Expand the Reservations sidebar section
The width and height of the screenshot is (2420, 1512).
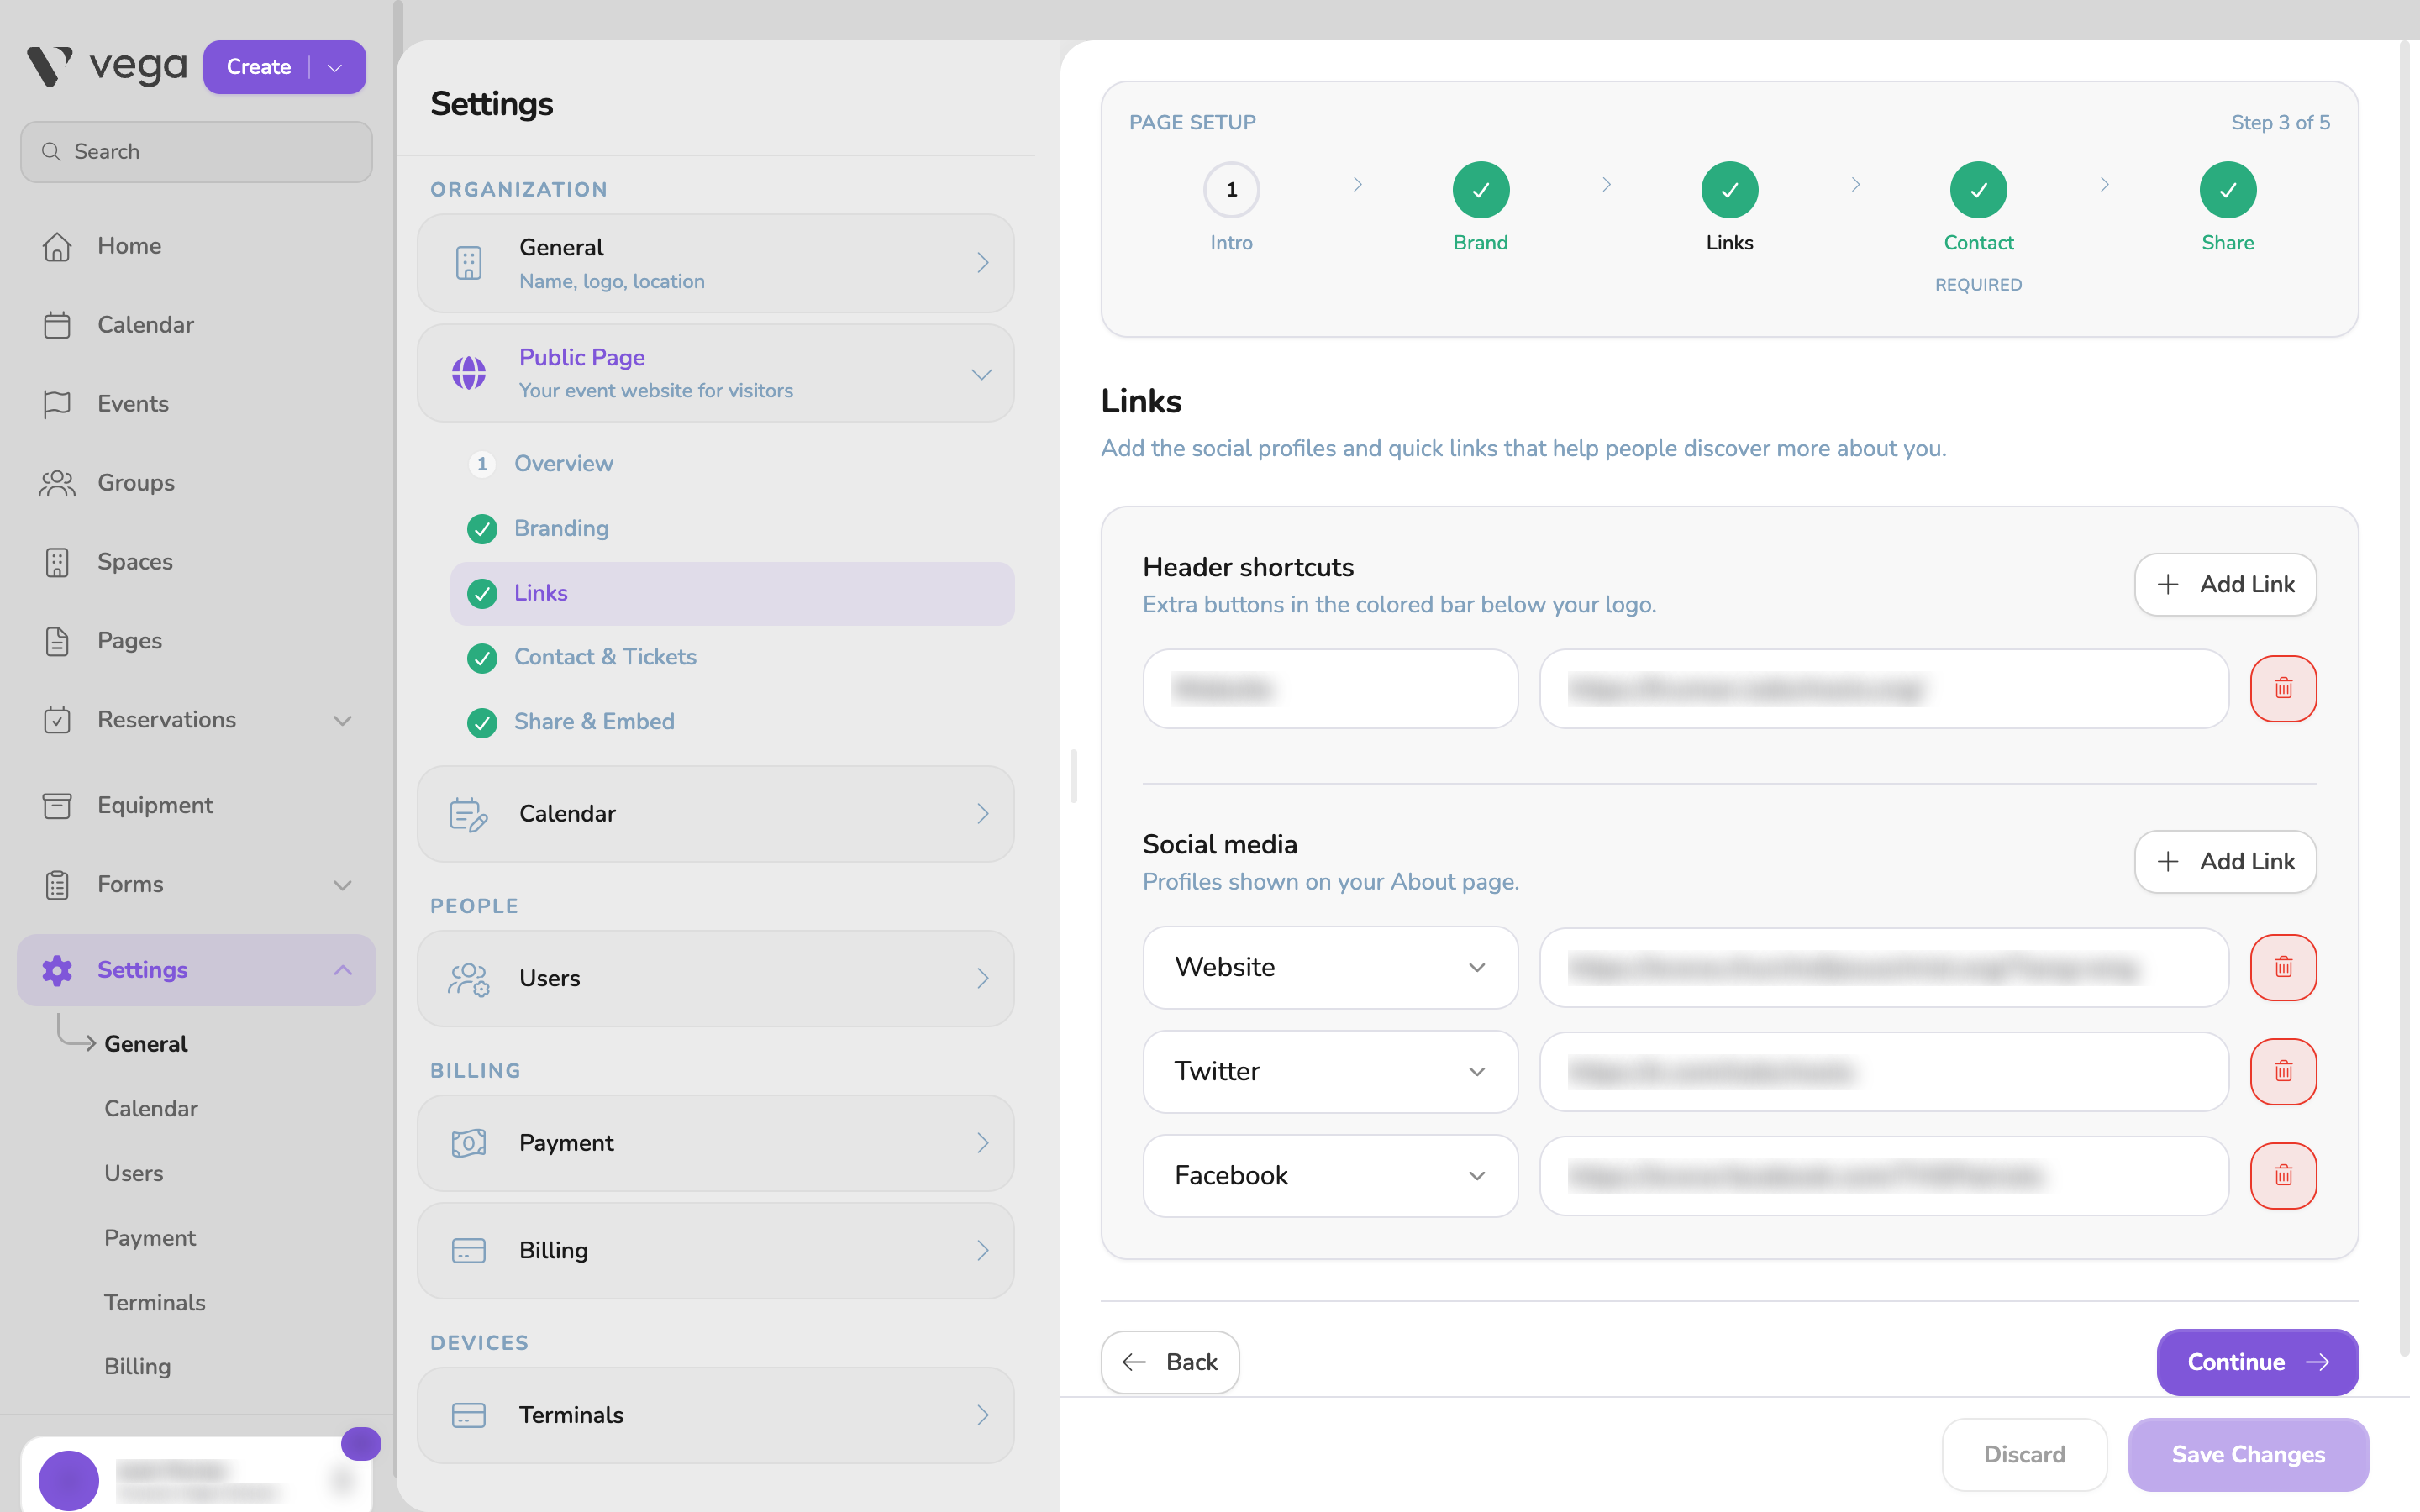[x=343, y=720]
